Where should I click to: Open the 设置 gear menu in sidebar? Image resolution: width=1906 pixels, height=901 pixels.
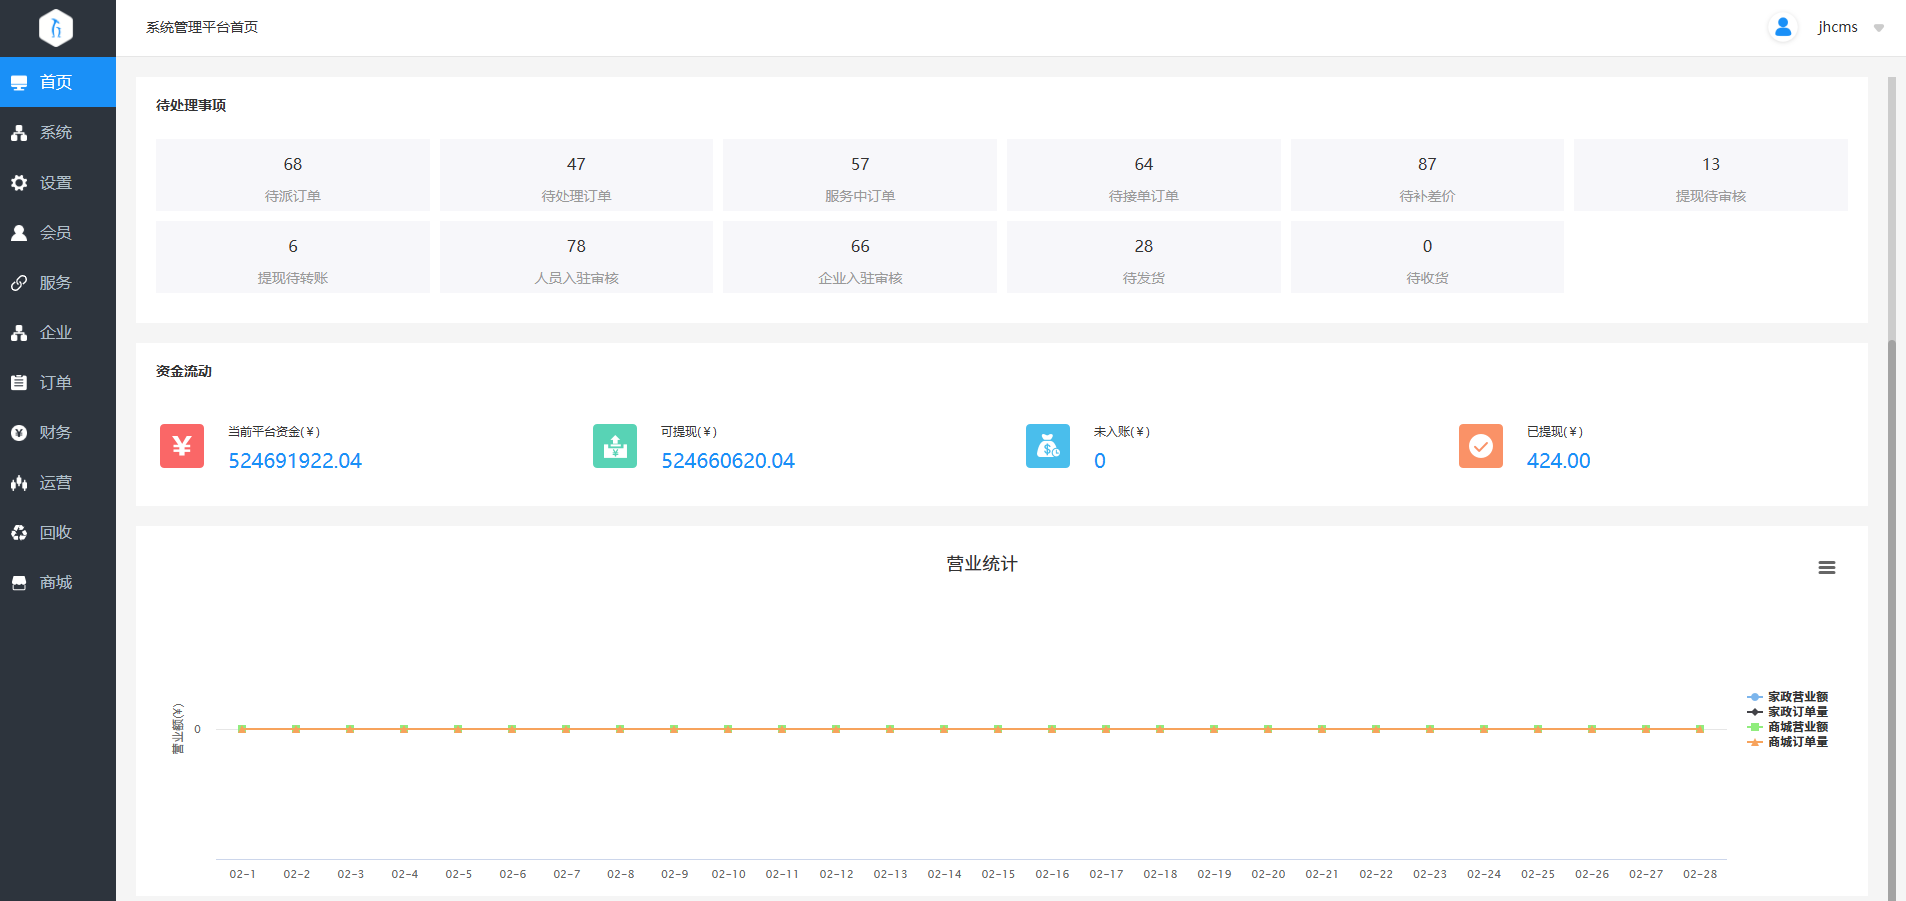56,183
